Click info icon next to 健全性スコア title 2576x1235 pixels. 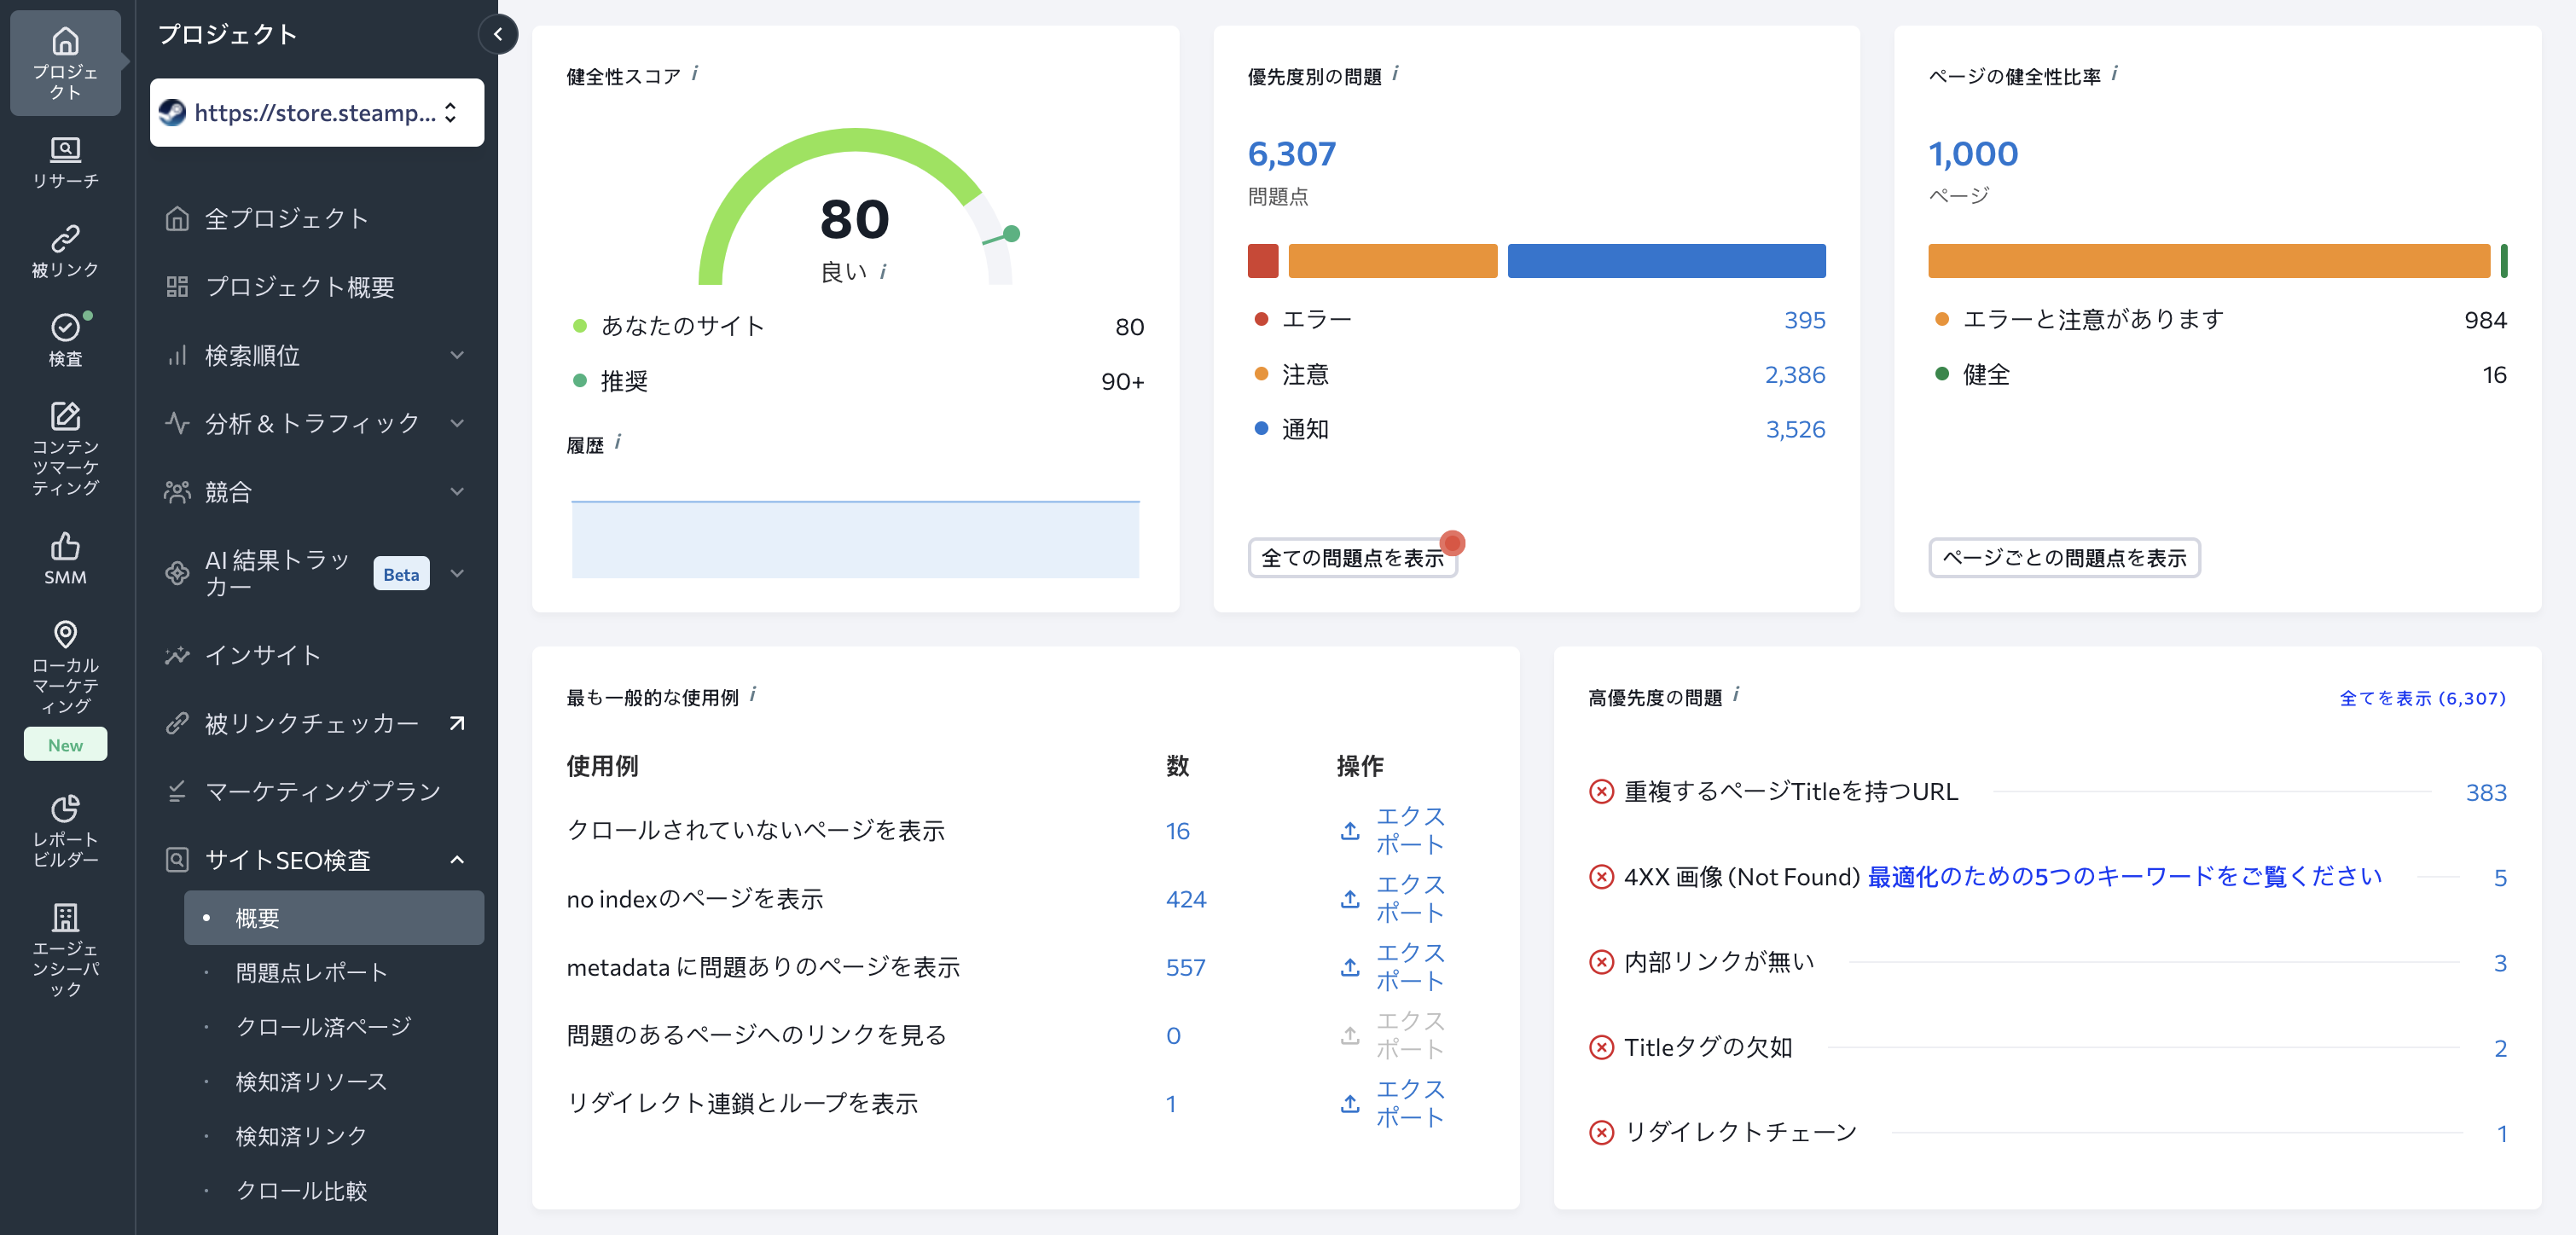(x=695, y=74)
